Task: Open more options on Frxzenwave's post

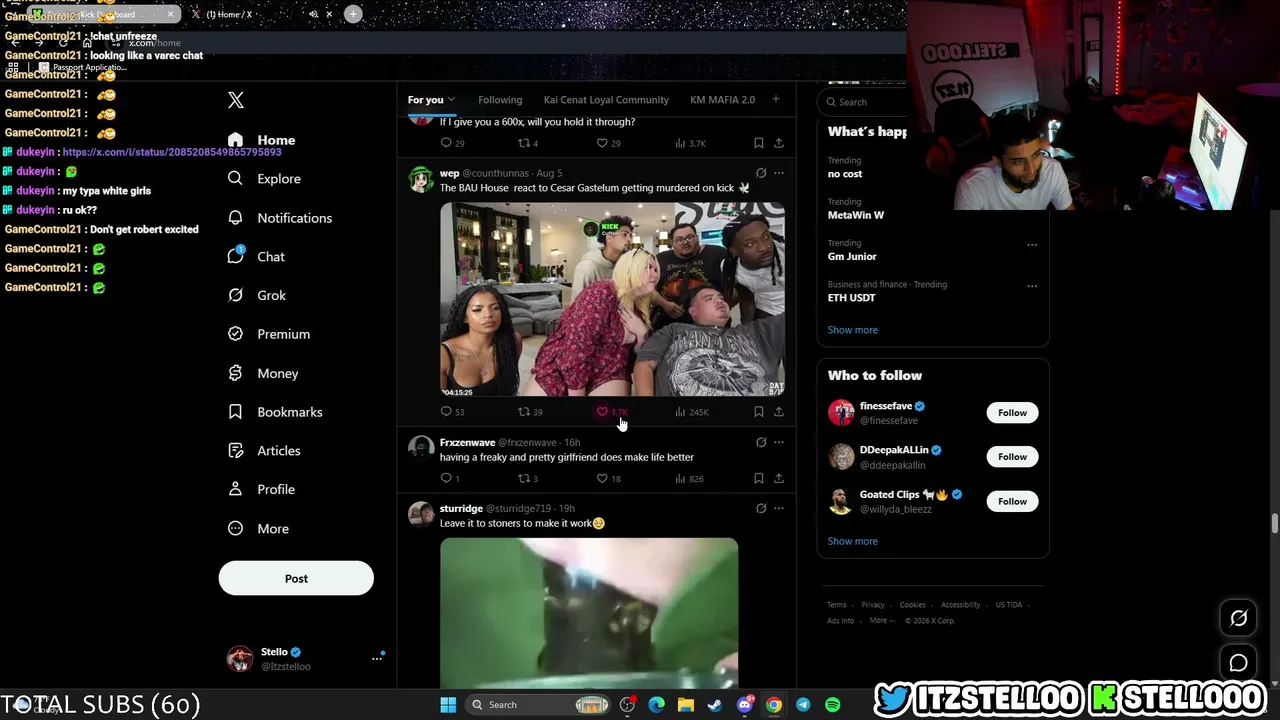Action: point(779,442)
